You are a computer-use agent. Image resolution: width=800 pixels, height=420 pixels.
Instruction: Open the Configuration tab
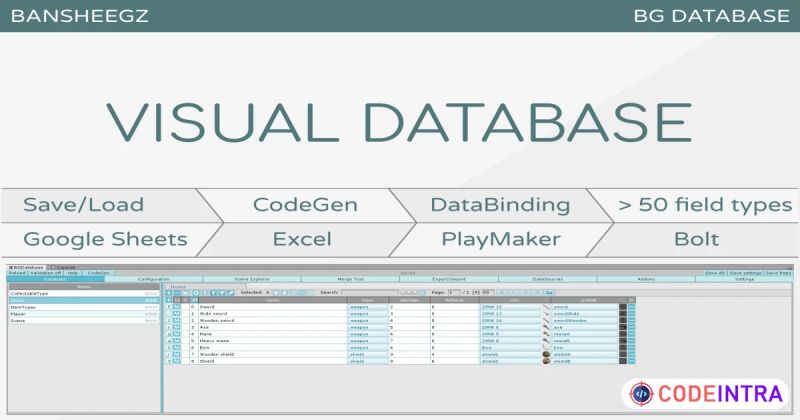click(154, 279)
